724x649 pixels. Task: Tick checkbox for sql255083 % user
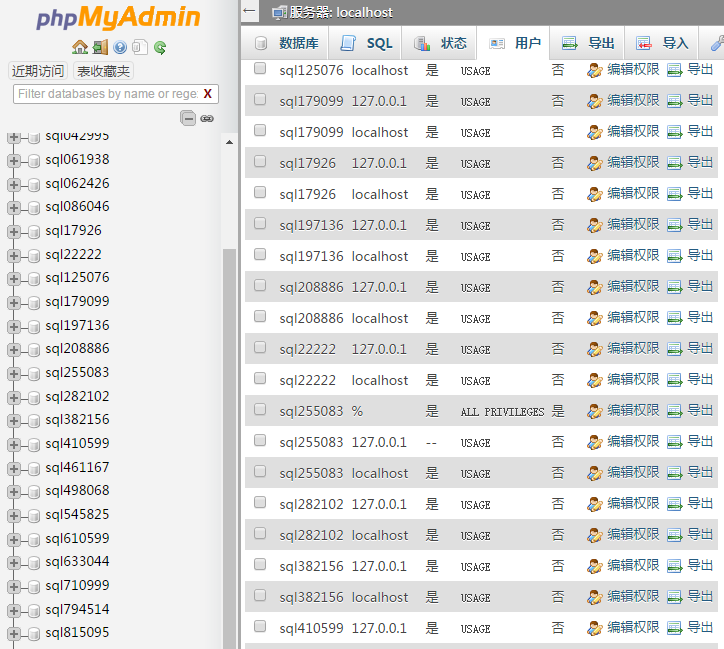pyautogui.click(x=260, y=409)
